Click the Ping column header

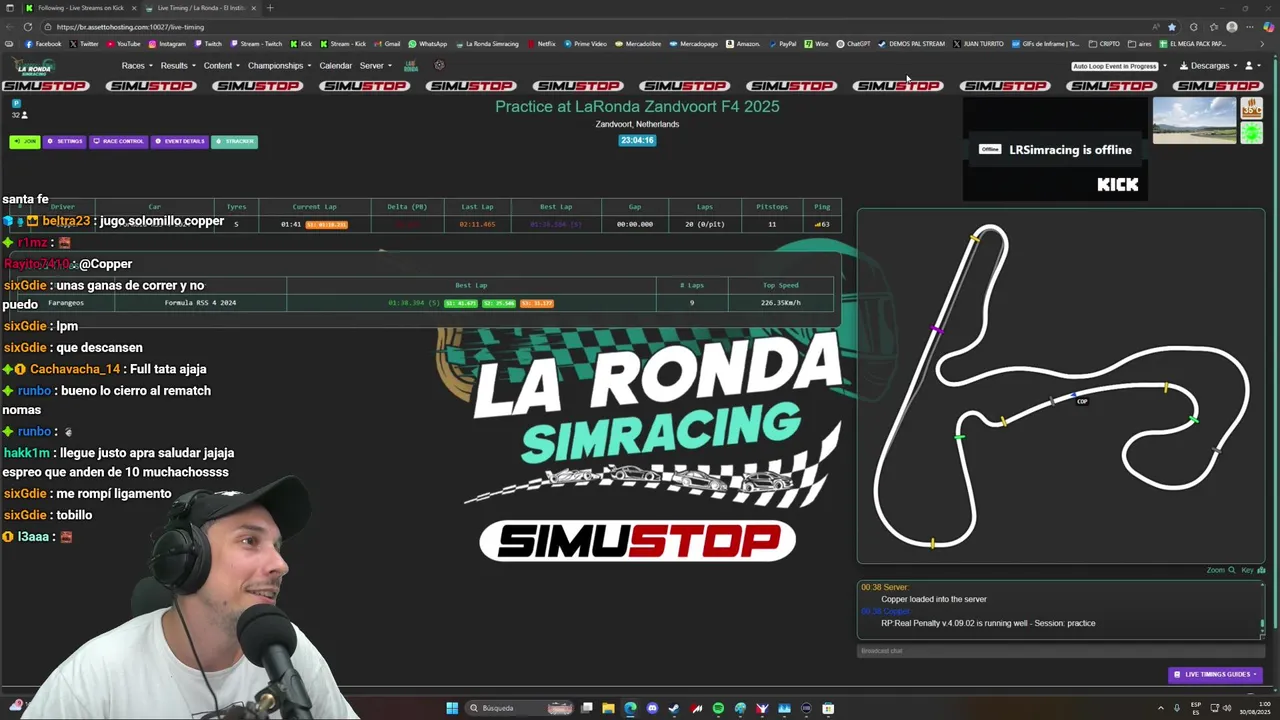[x=822, y=207]
